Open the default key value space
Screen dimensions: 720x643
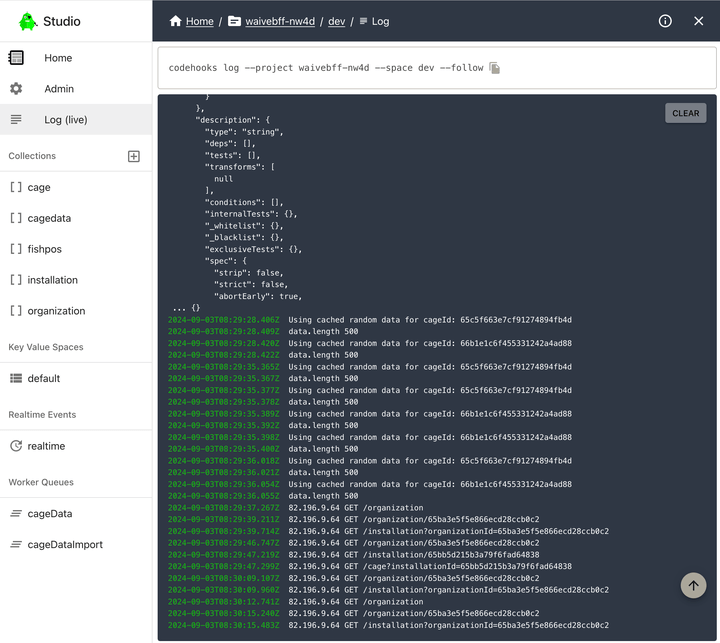click(x=76, y=378)
